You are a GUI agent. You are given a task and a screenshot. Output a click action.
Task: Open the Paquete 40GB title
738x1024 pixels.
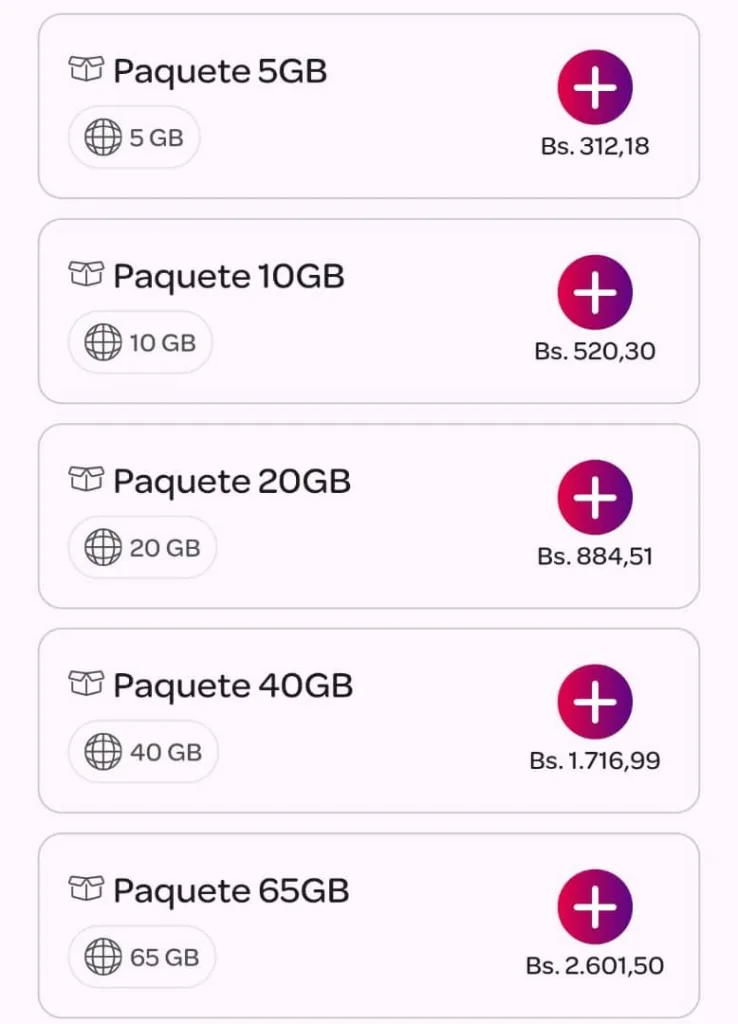(233, 686)
